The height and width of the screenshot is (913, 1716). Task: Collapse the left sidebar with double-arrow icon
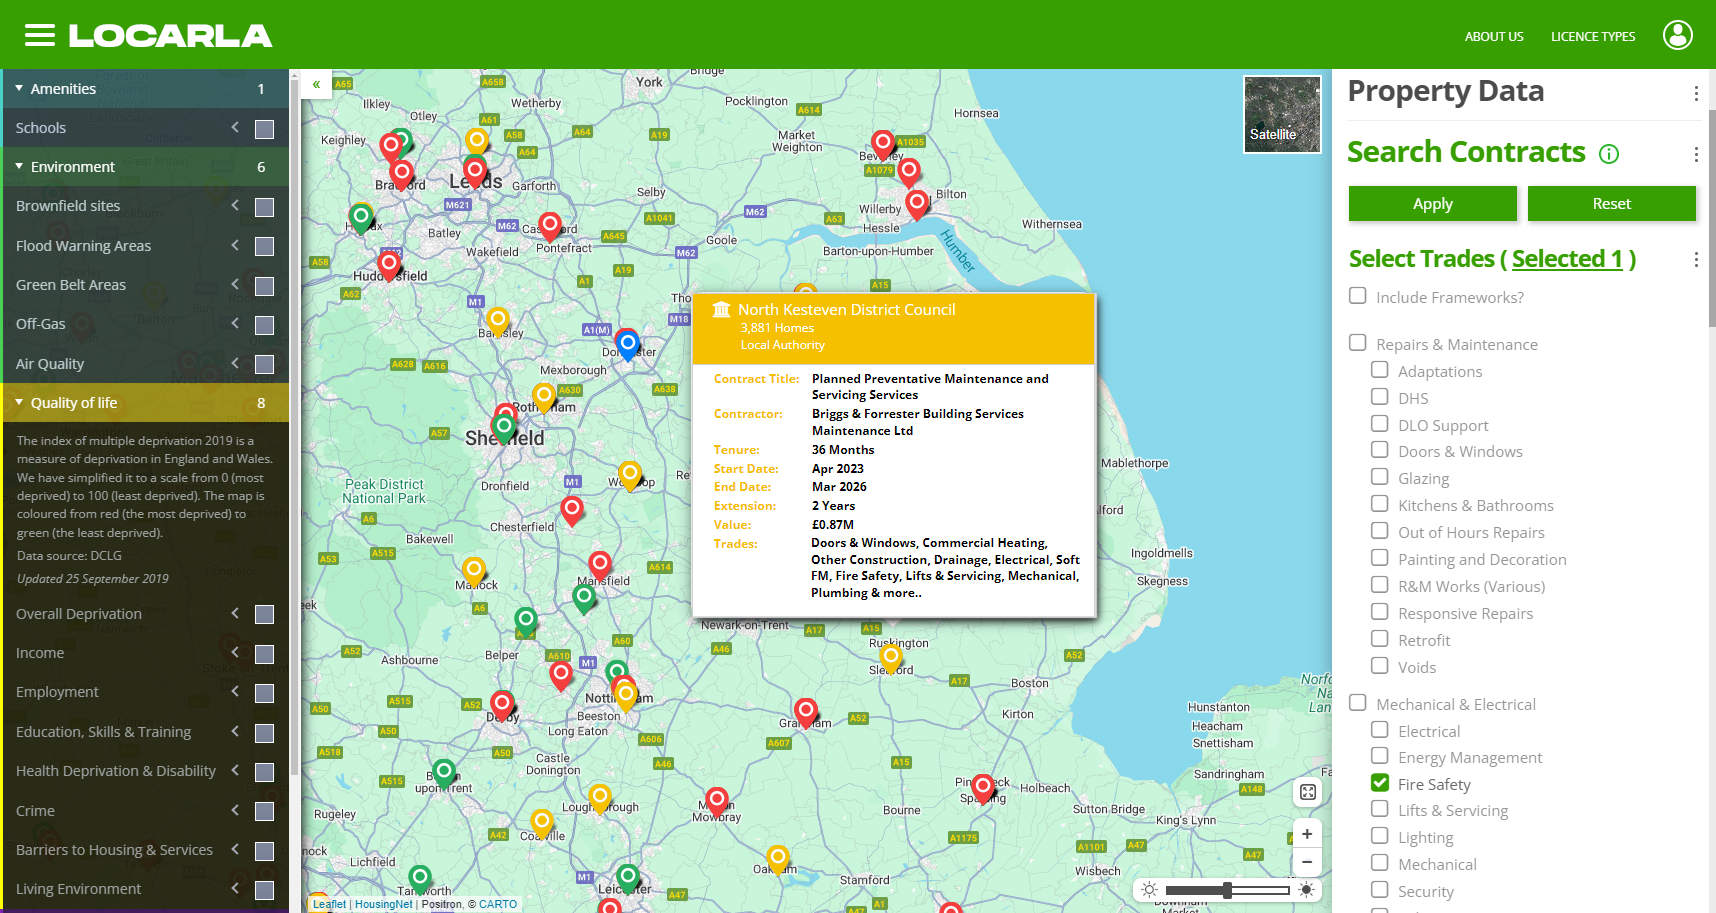click(x=316, y=85)
